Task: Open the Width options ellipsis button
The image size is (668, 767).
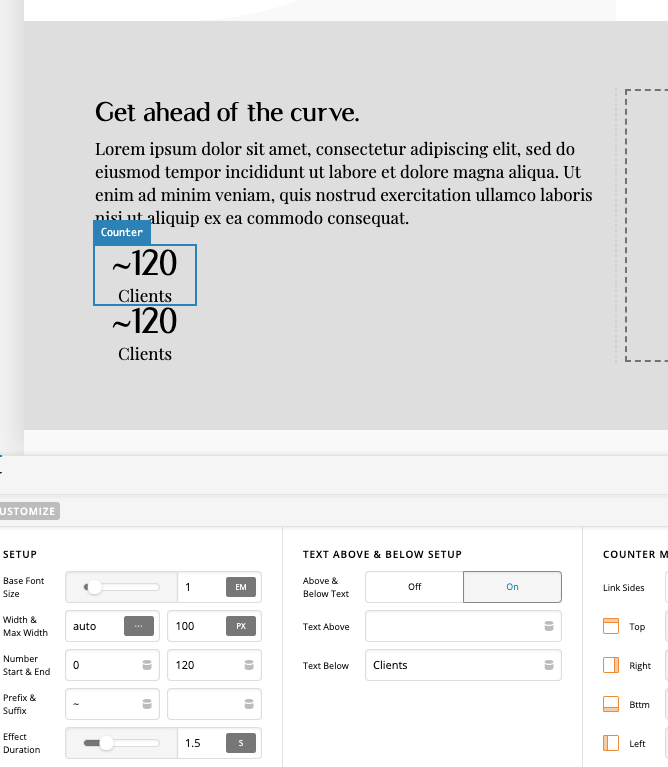Action: coord(138,626)
